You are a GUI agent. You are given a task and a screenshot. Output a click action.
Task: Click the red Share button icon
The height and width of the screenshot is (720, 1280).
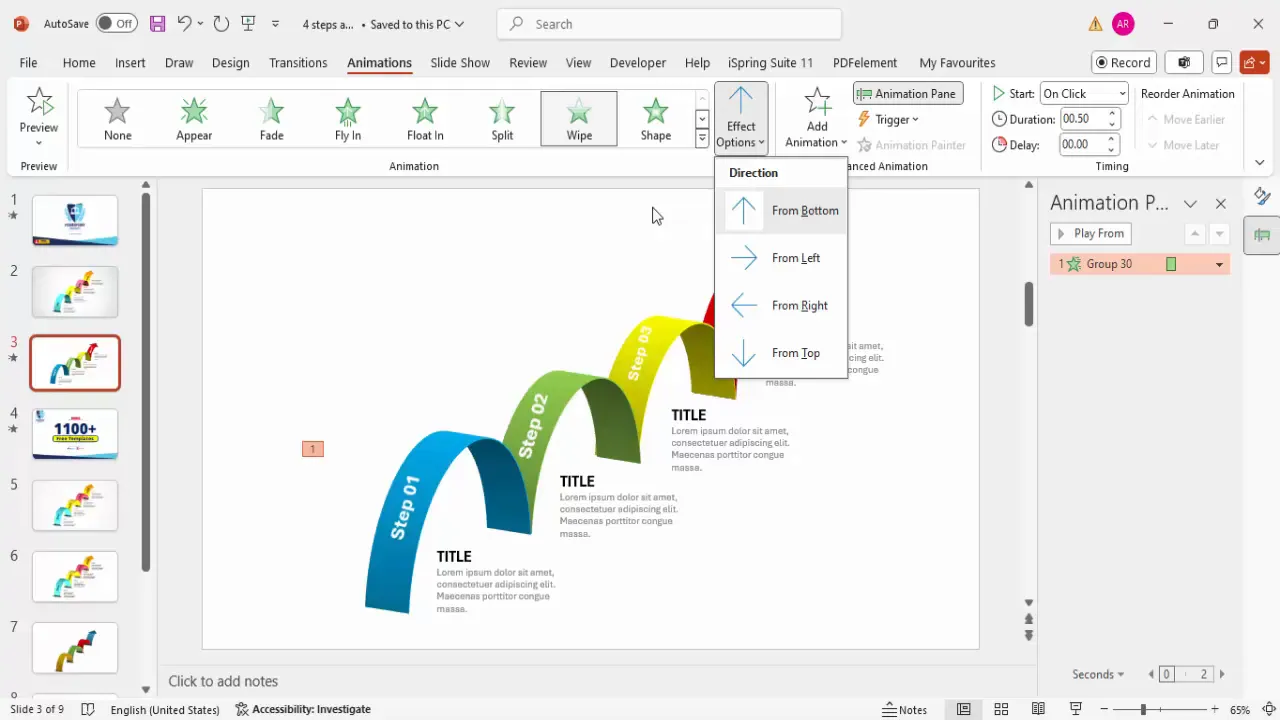(1254, 62)
